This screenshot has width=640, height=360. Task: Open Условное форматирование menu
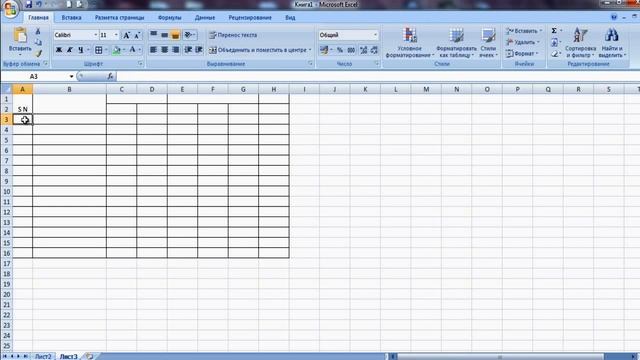click(x=409, y=43)
